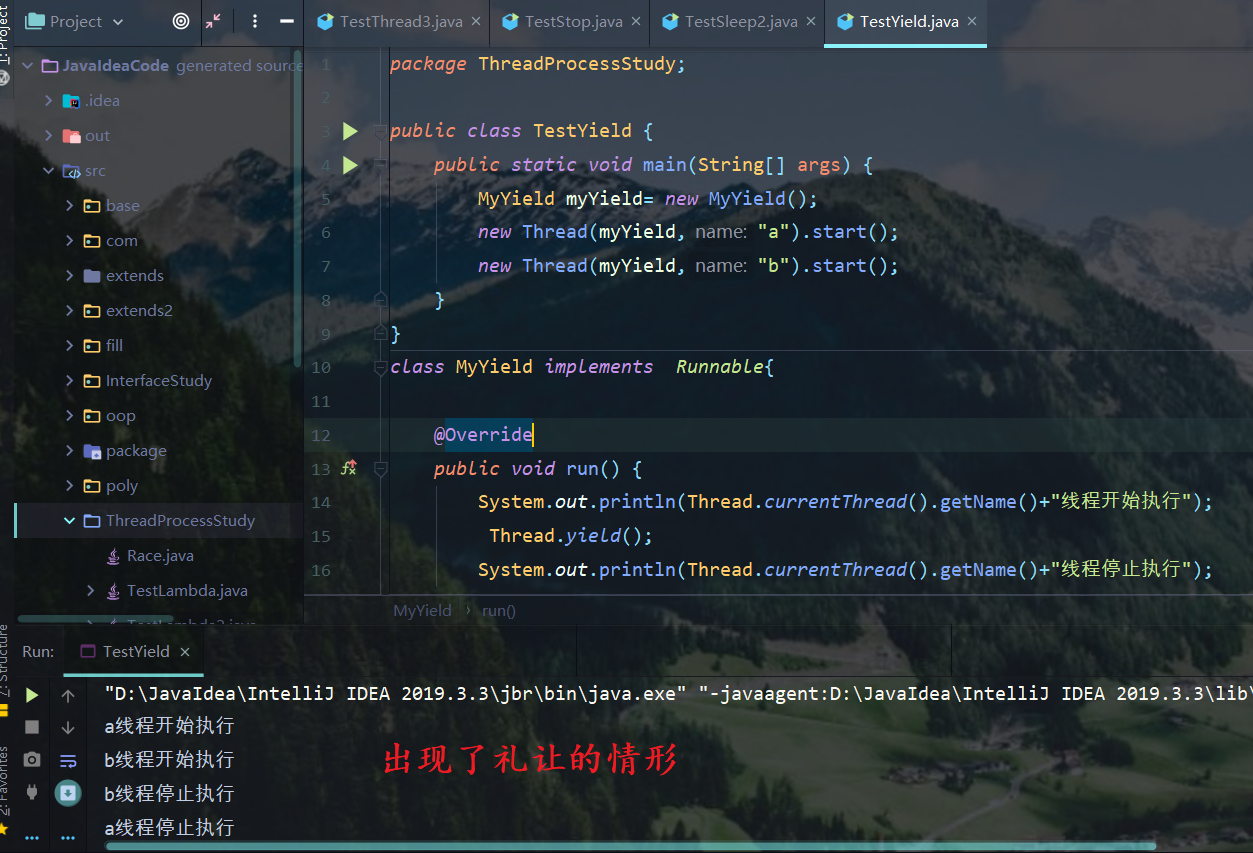The width and height of the screenshot is (1253, 853).
Task: Jump up the stack trace arrow
Action: point(68,695)
